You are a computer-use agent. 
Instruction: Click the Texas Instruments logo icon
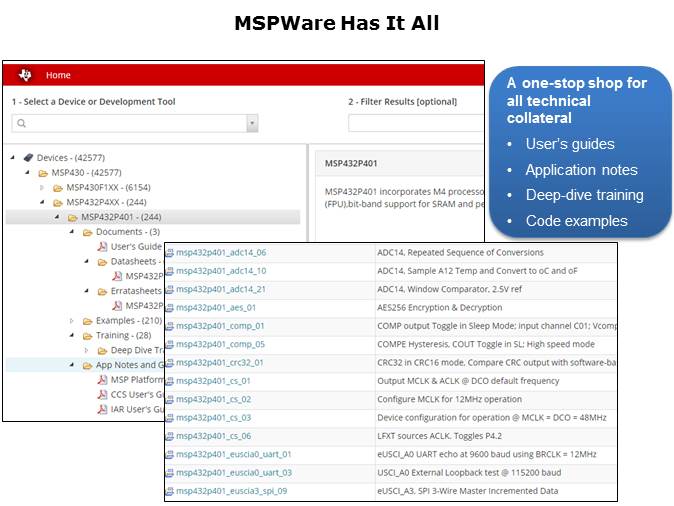pyautogui.click(x=26, y=75)
